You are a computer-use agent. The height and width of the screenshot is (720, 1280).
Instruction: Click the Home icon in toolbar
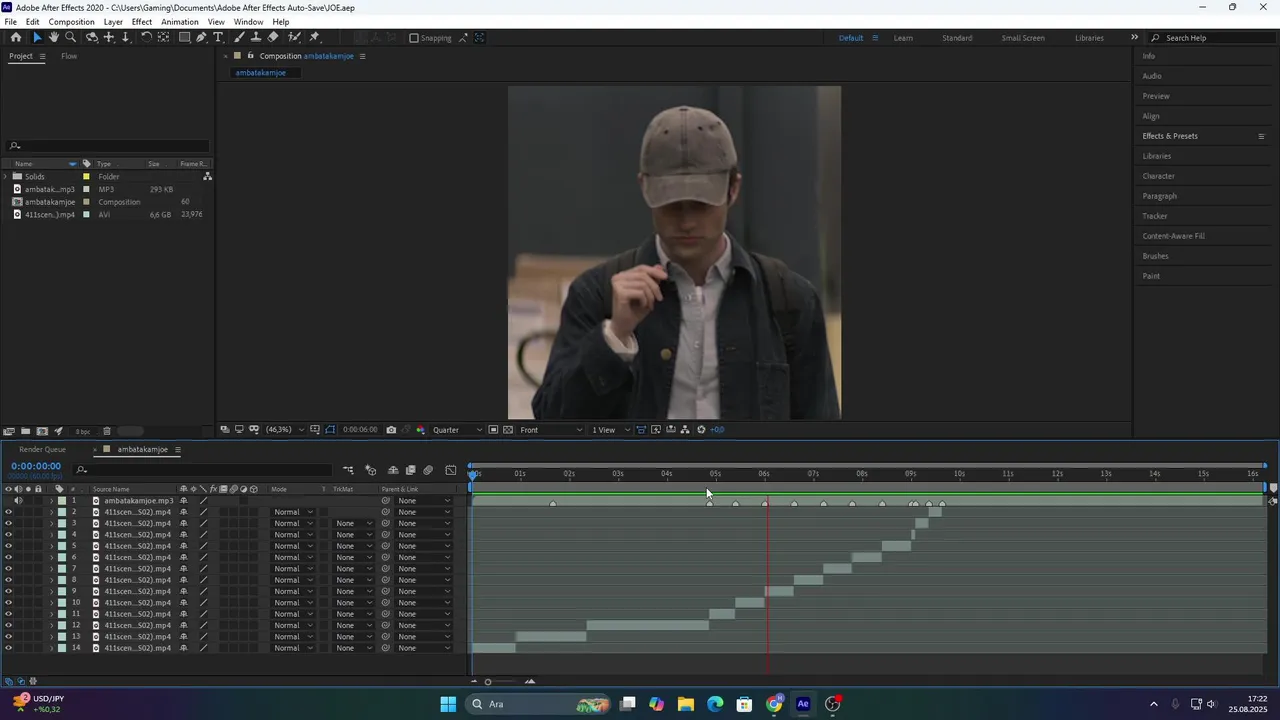(16, 38)
